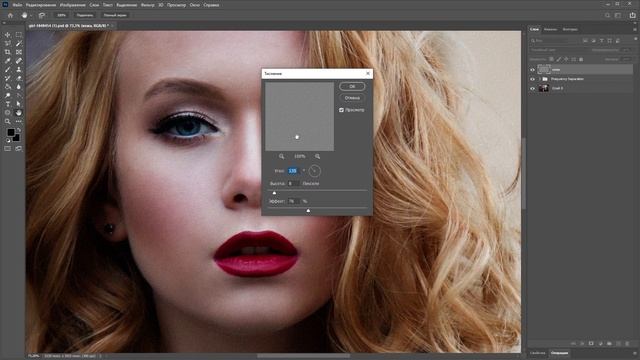Click the 100% zoom button
This screenshot has width=640, height=360.
pos(61,15)
